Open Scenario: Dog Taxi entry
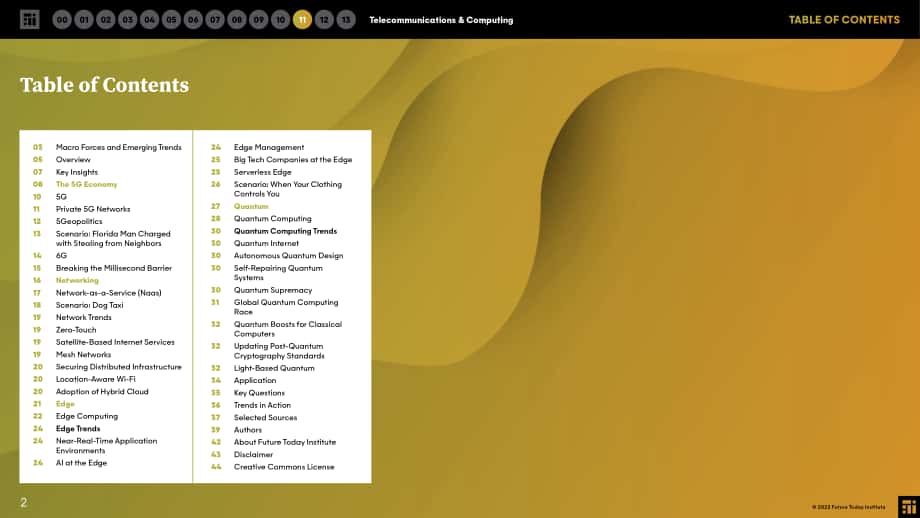Screen dimensions: 920x518 (x=90, y=305)
